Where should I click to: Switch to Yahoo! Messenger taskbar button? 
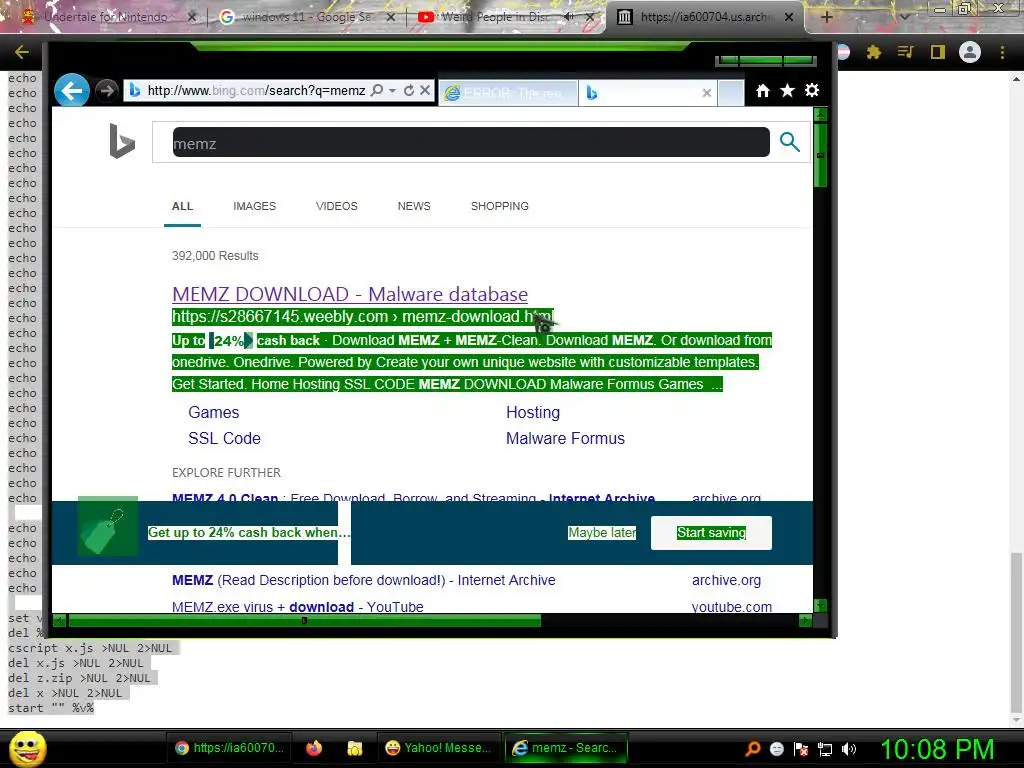point(438,748)
